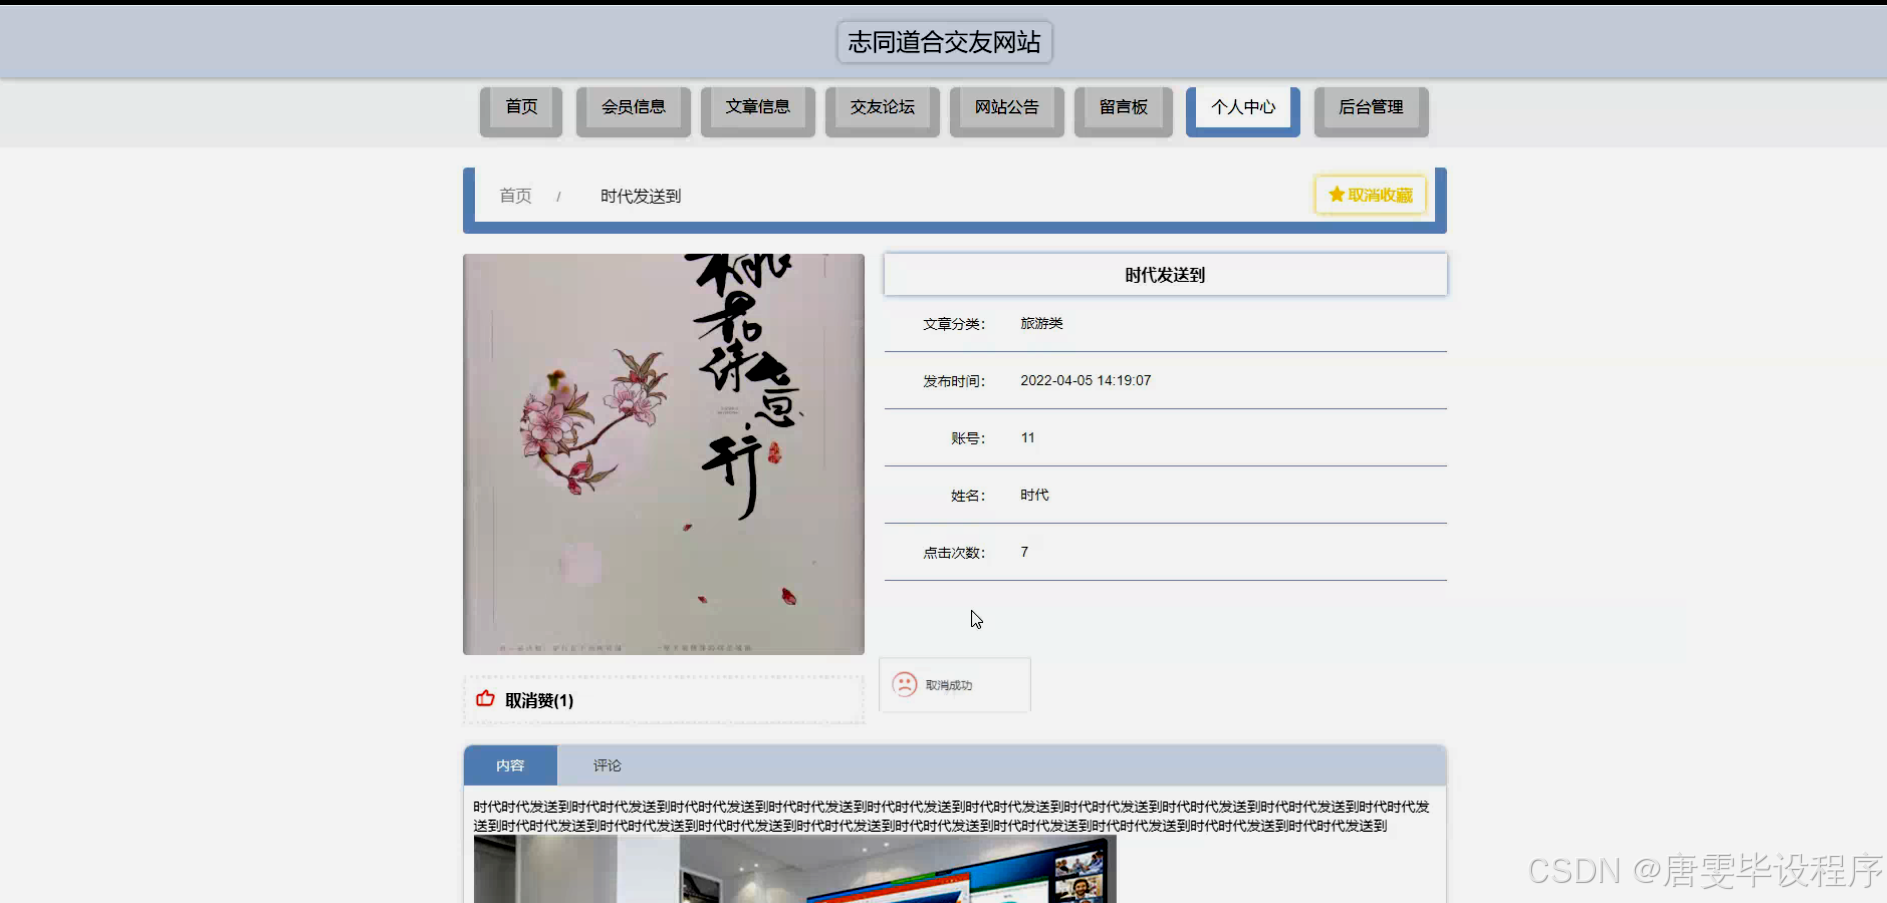Visit the 交友论坛 forum
Viewport: 1887px width, 903px height.
click(882, 110)
